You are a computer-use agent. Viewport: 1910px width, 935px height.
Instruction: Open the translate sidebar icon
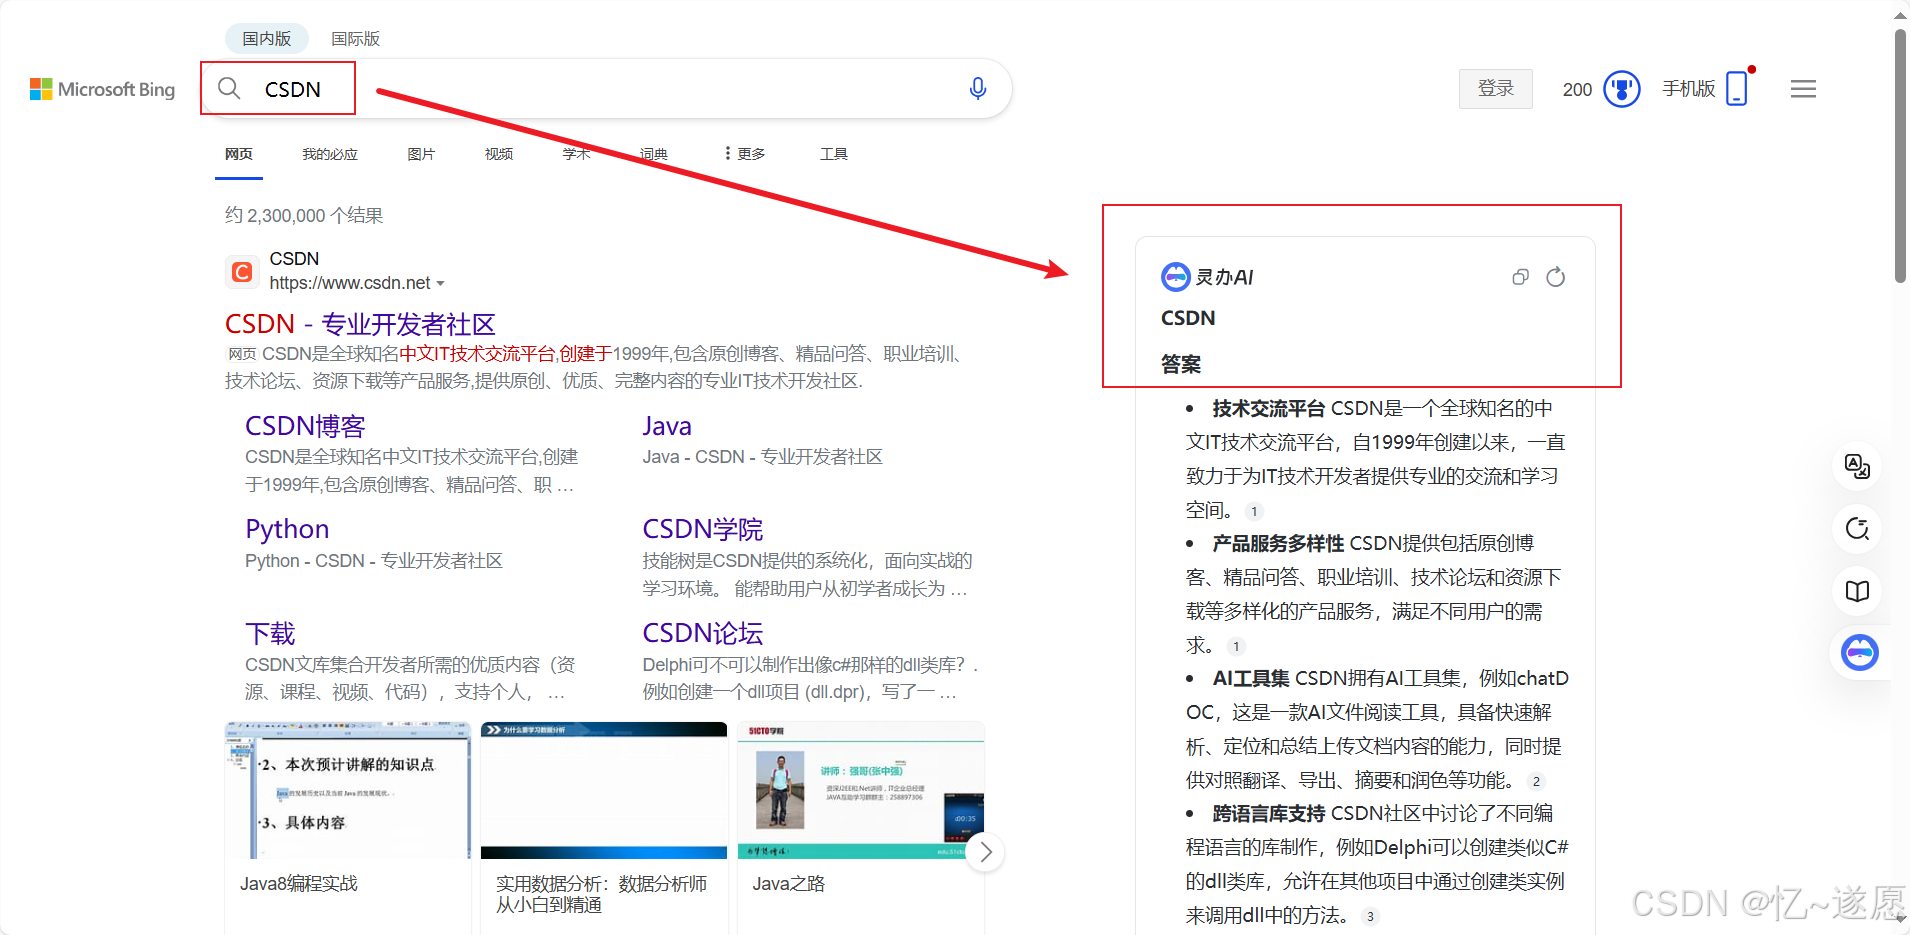pyautogui.click(x=1857, y=466)
